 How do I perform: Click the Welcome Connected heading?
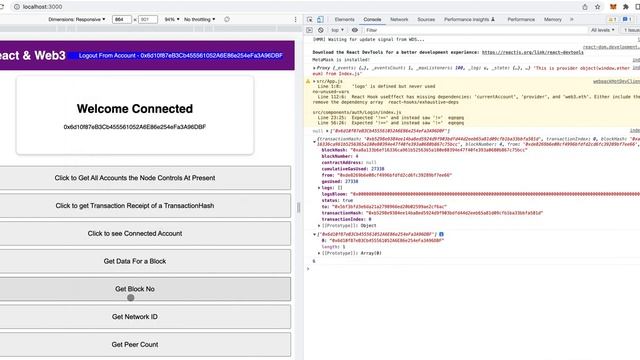coord(135,109)
